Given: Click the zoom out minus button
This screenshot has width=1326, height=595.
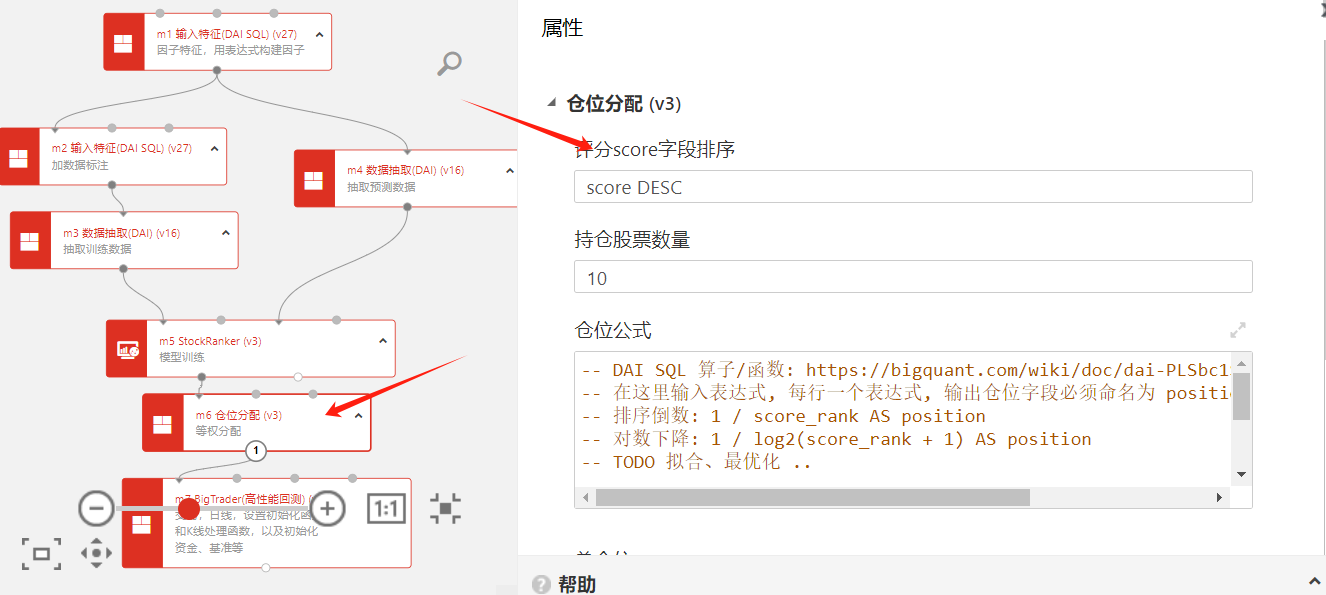Looking at the screenshot, I should pos(96,509).
